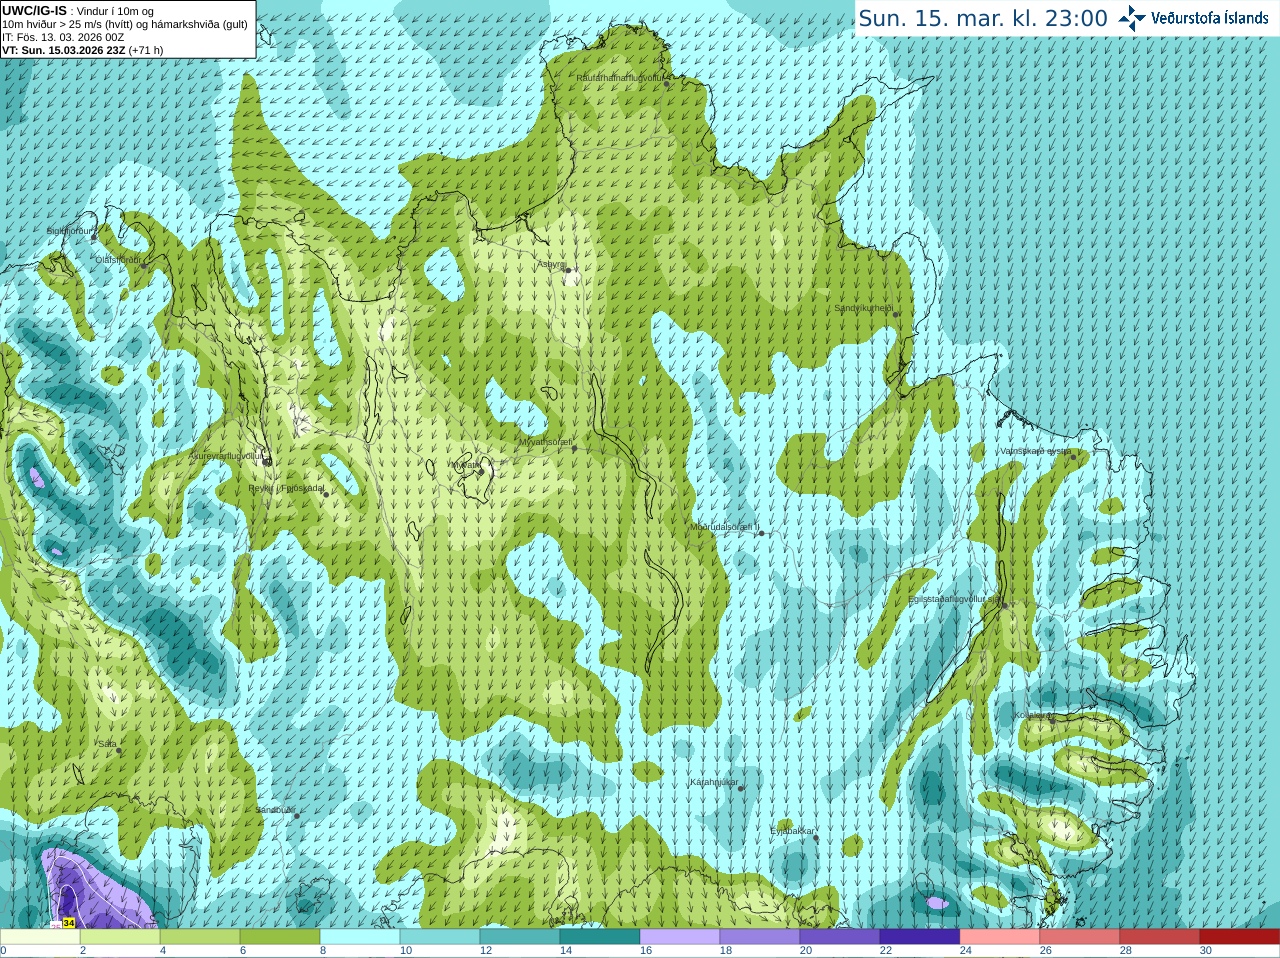Select the 24–26 m/s legend color
Image resolution: width=1280 pixels, height=958 pixels.
pos(1000,937)
